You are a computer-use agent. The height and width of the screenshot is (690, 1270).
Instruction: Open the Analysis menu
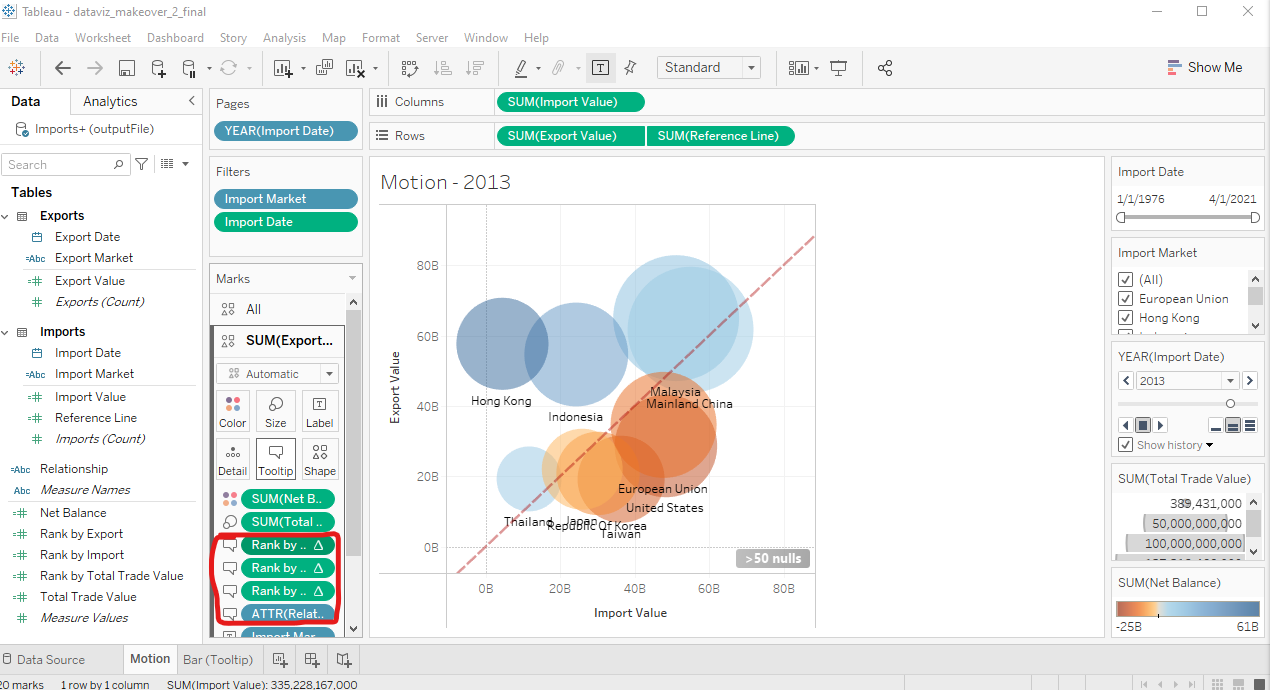[x=284, y=38]
